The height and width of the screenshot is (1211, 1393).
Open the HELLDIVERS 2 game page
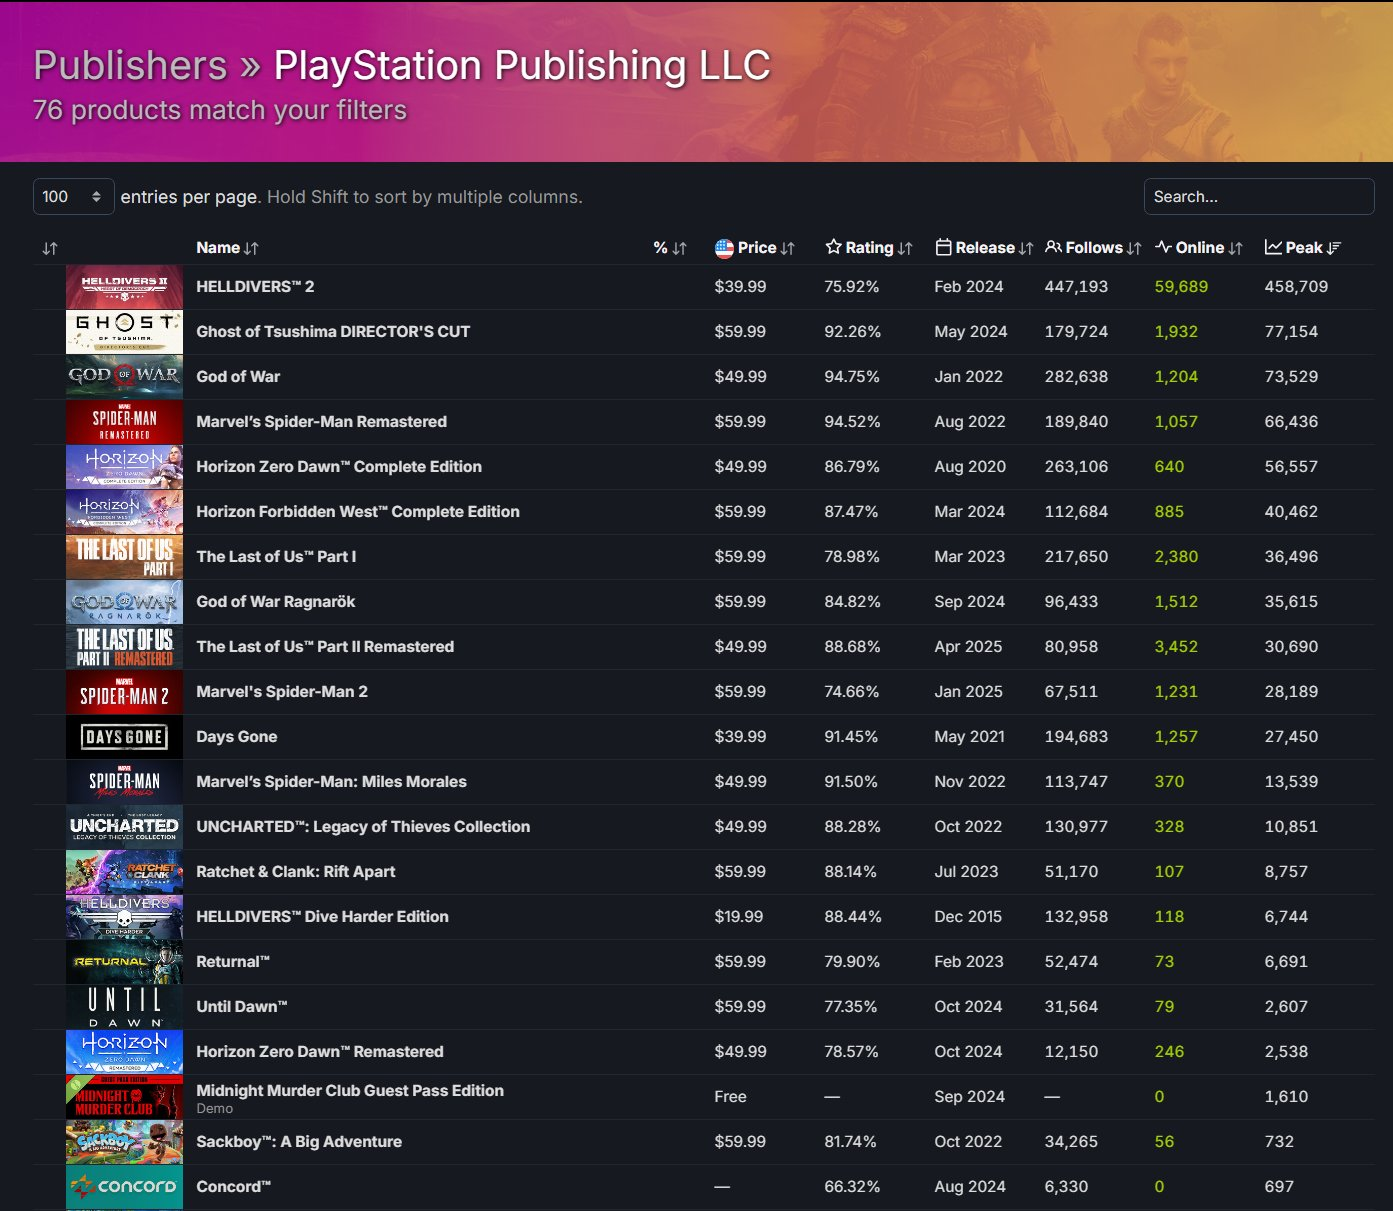click(x=255, y=287)
